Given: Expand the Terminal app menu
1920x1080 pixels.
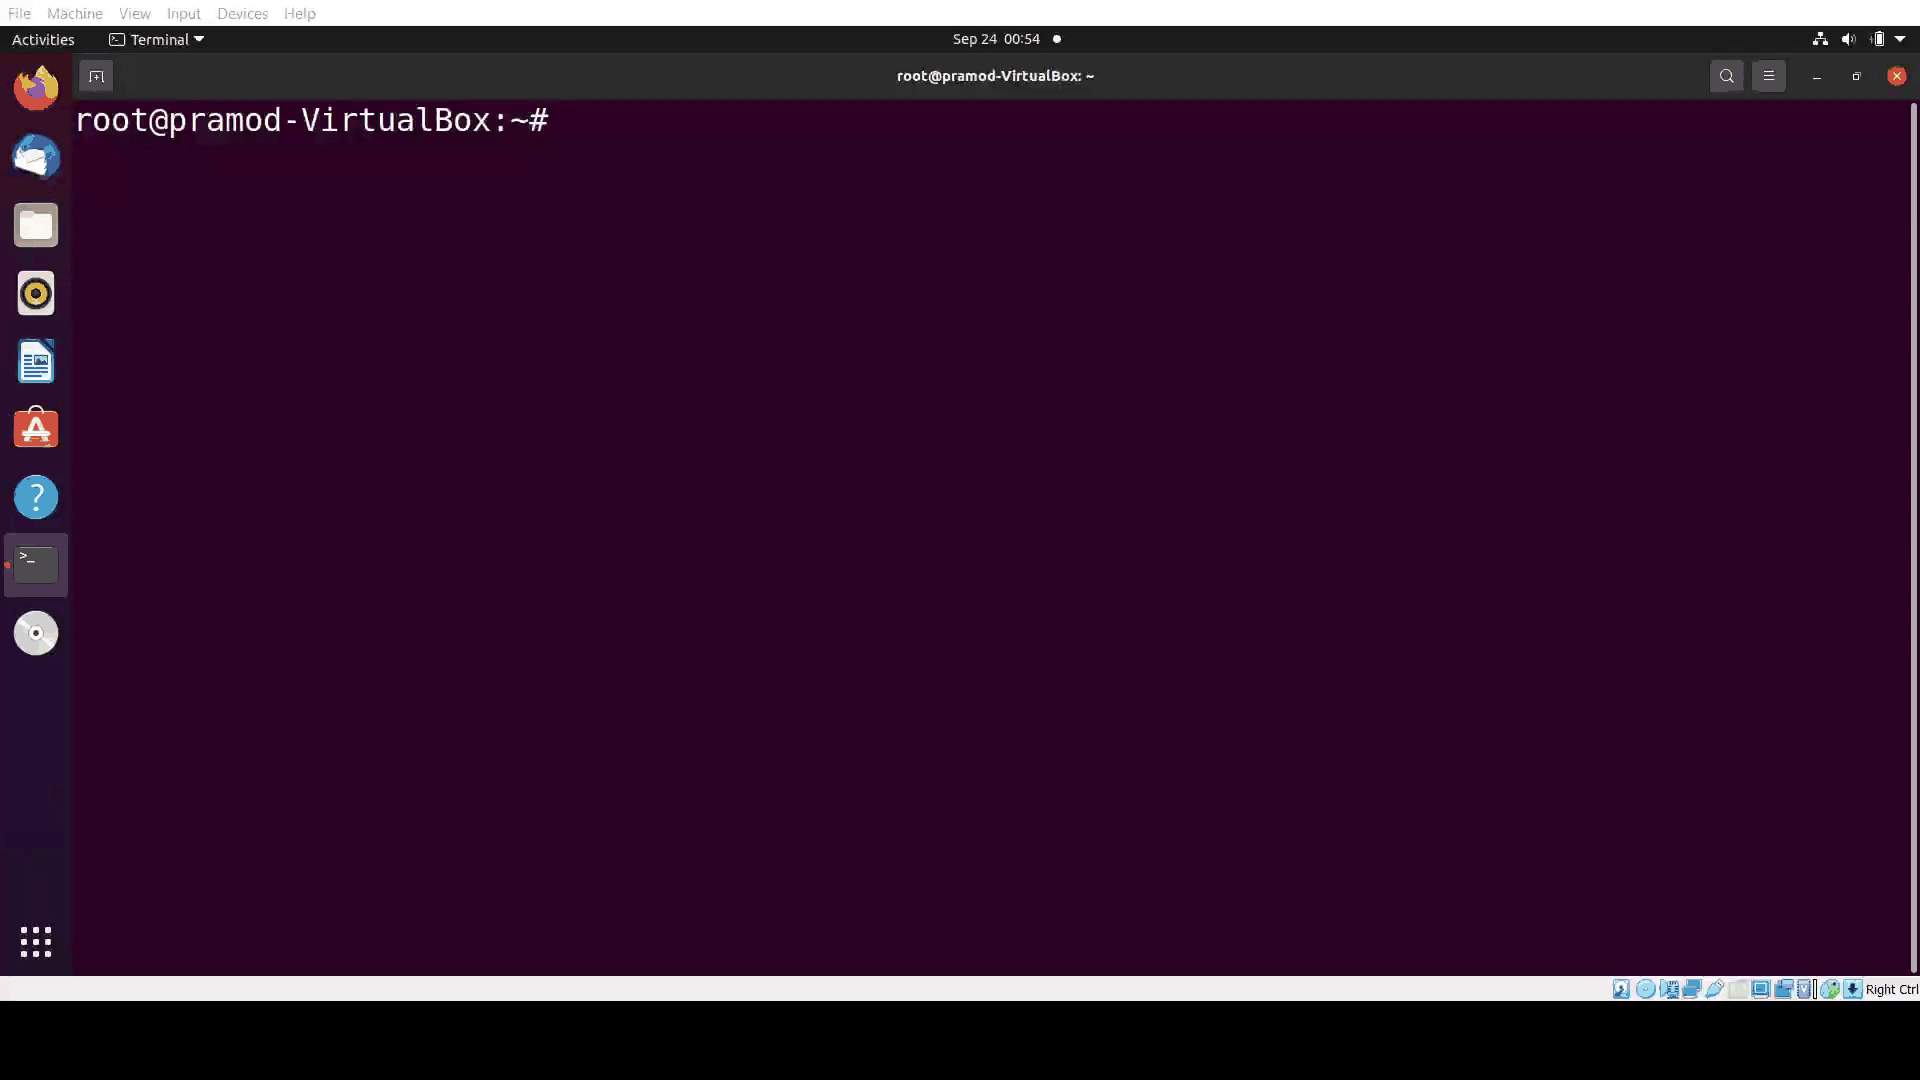Looking at the screenshot, I should 157,39.
